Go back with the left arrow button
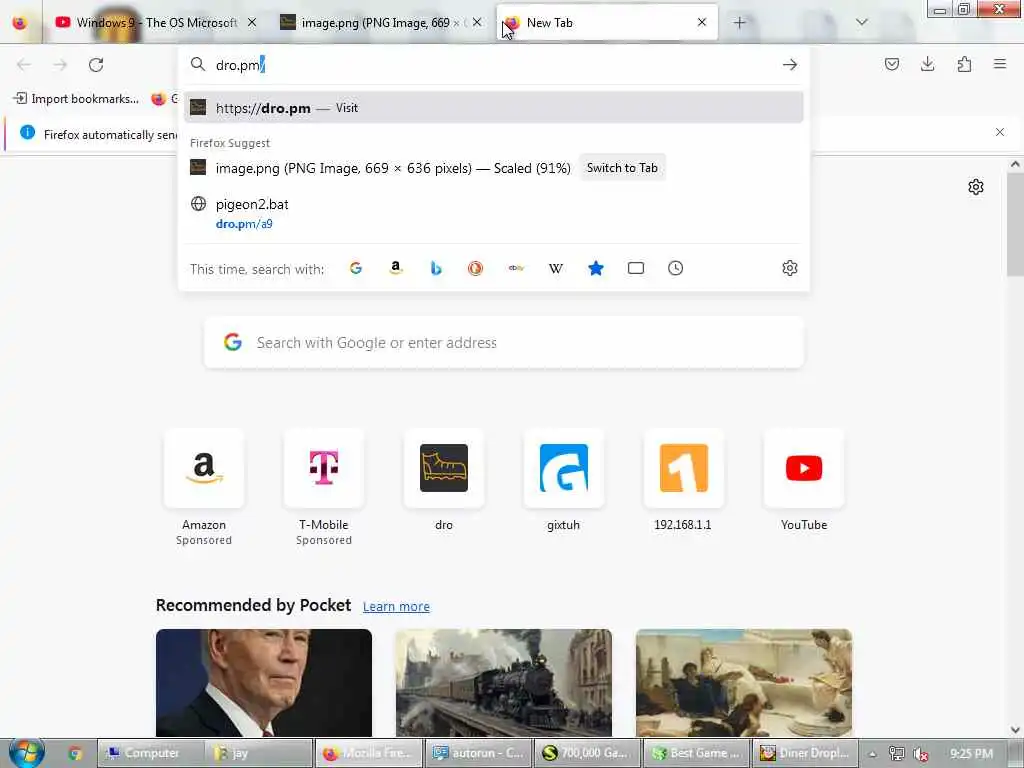The image size is (1024, 768). point(24,65)
